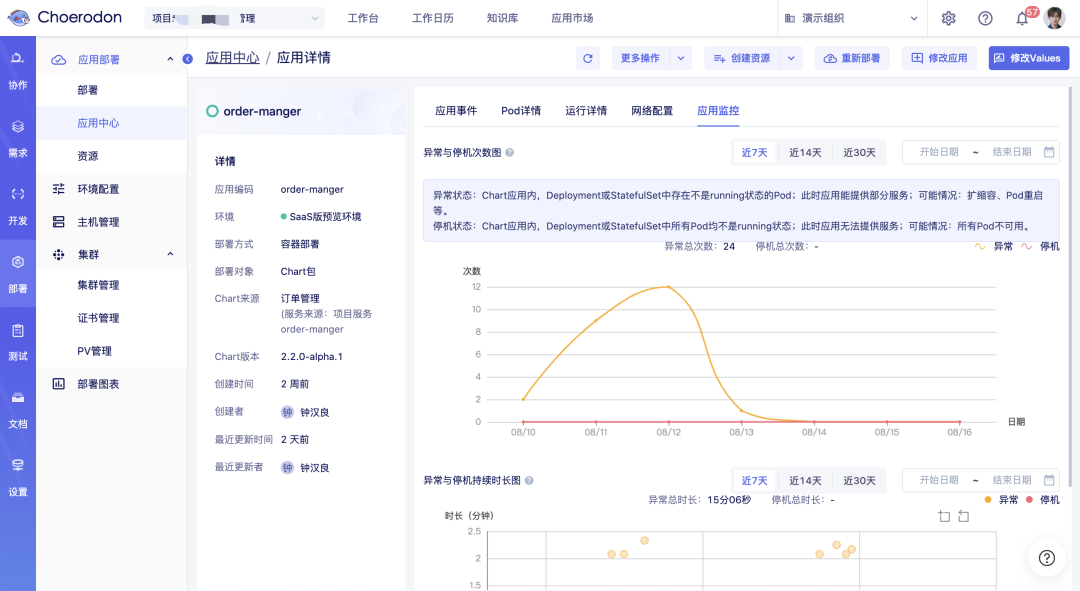
Task: Switch to the 应用事件 tab
Action: pos(456,111)
